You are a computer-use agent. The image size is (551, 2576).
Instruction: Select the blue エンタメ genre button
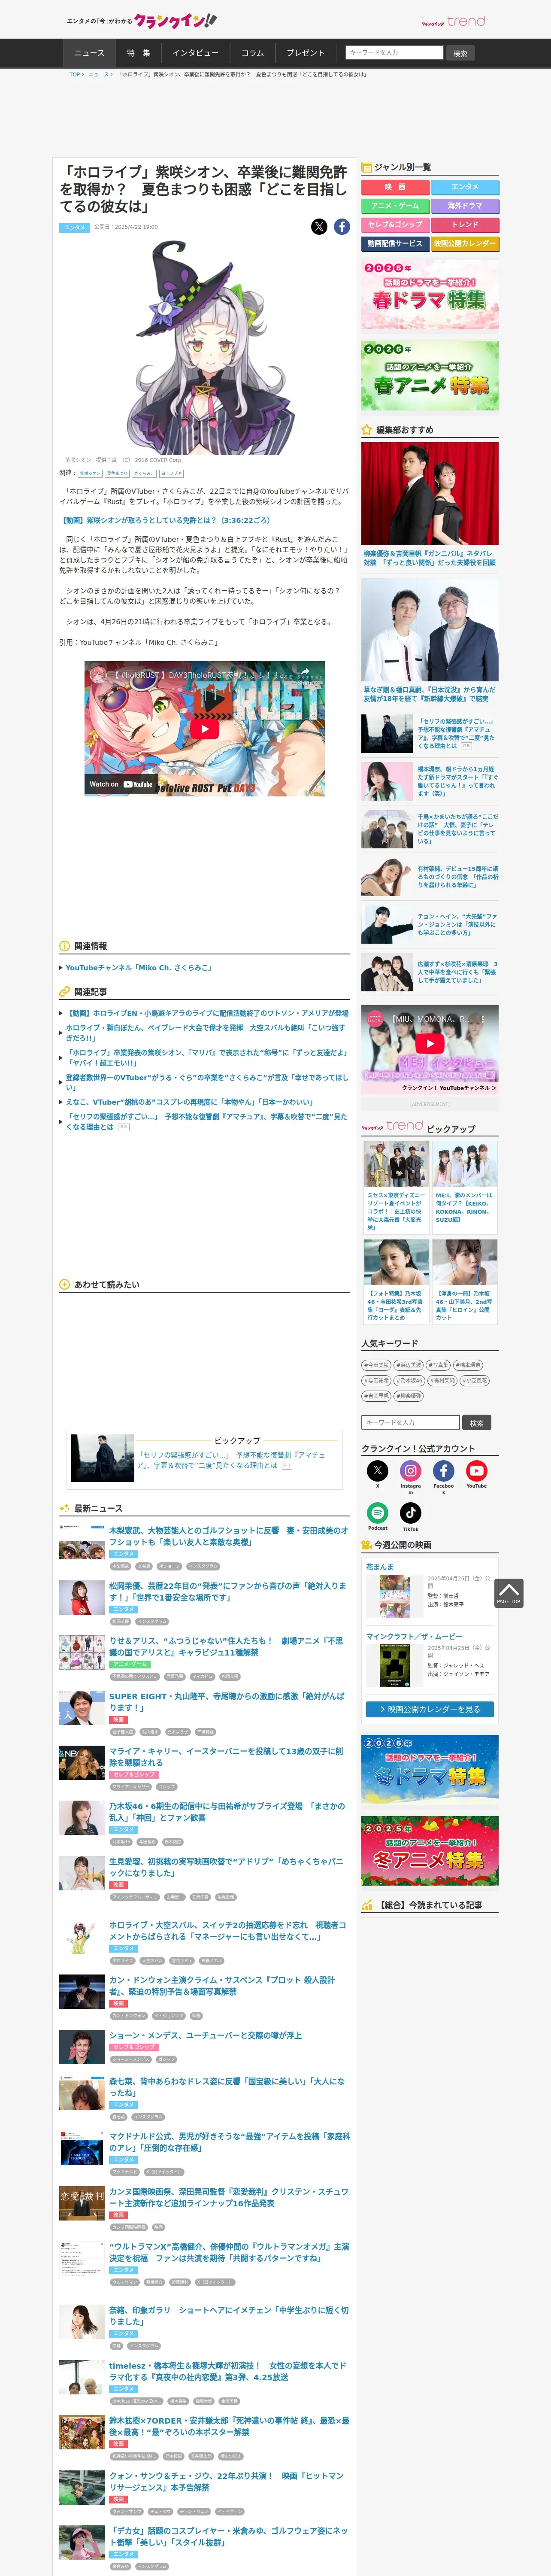465,187
